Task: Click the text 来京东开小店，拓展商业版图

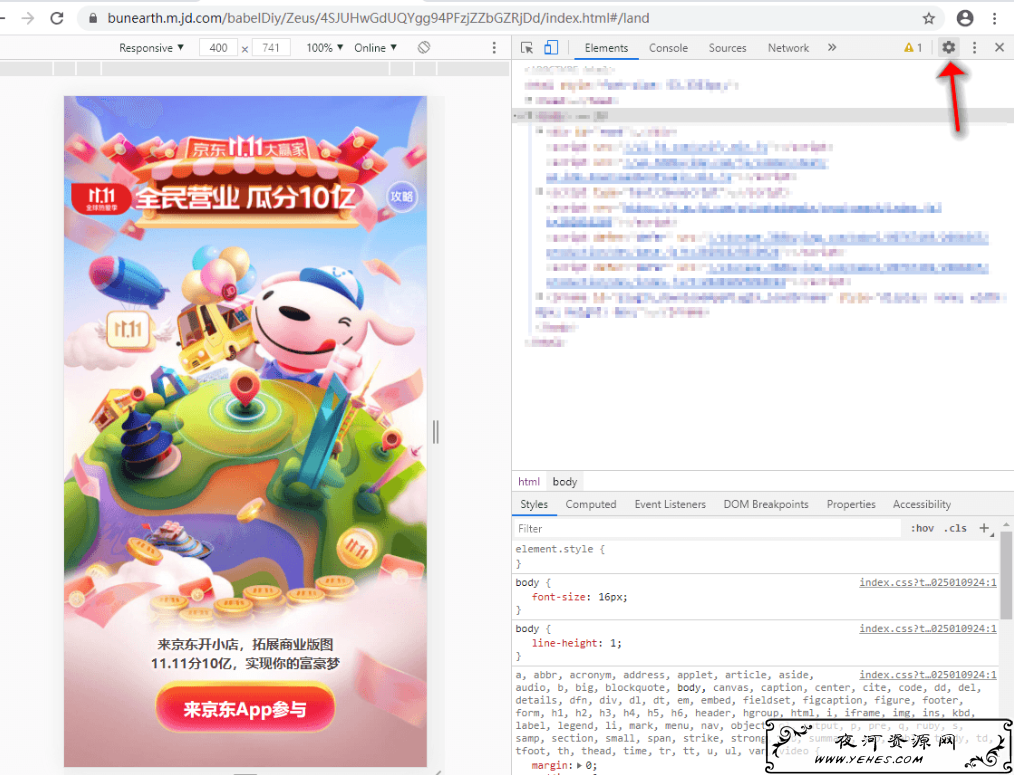Action: pos(245,644)
